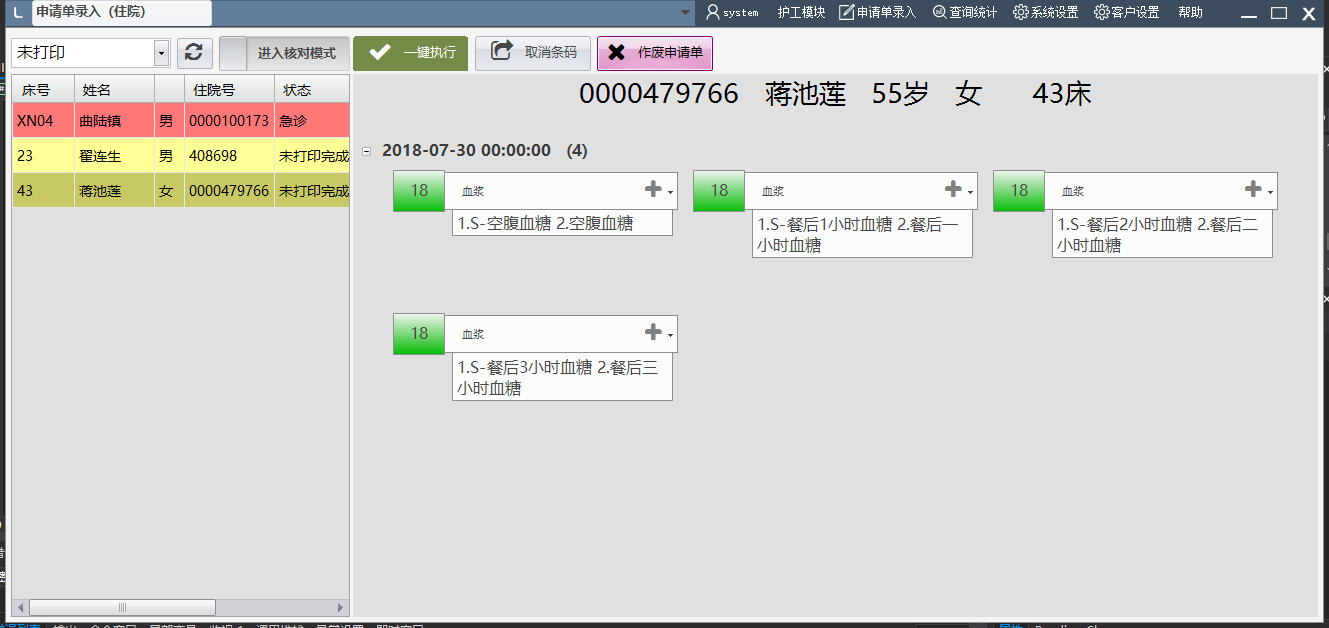Open the 未打印 status dropdown
Viewport: 1329px width, 628px height.
[x=162, y=53]
